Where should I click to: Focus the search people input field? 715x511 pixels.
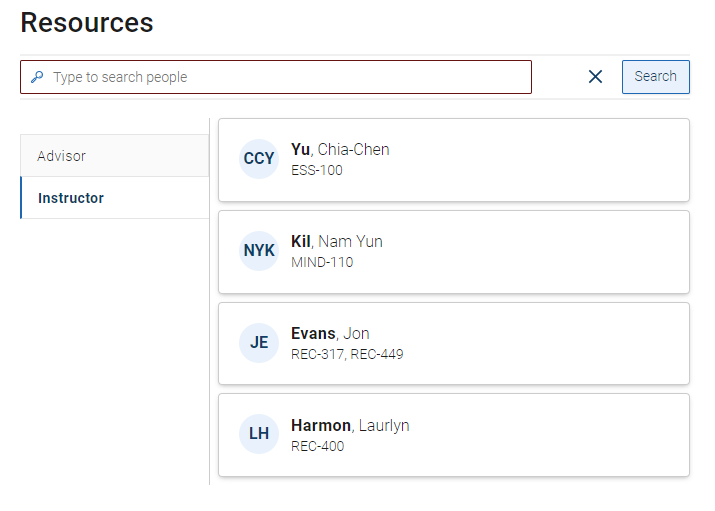click(276, 77)
